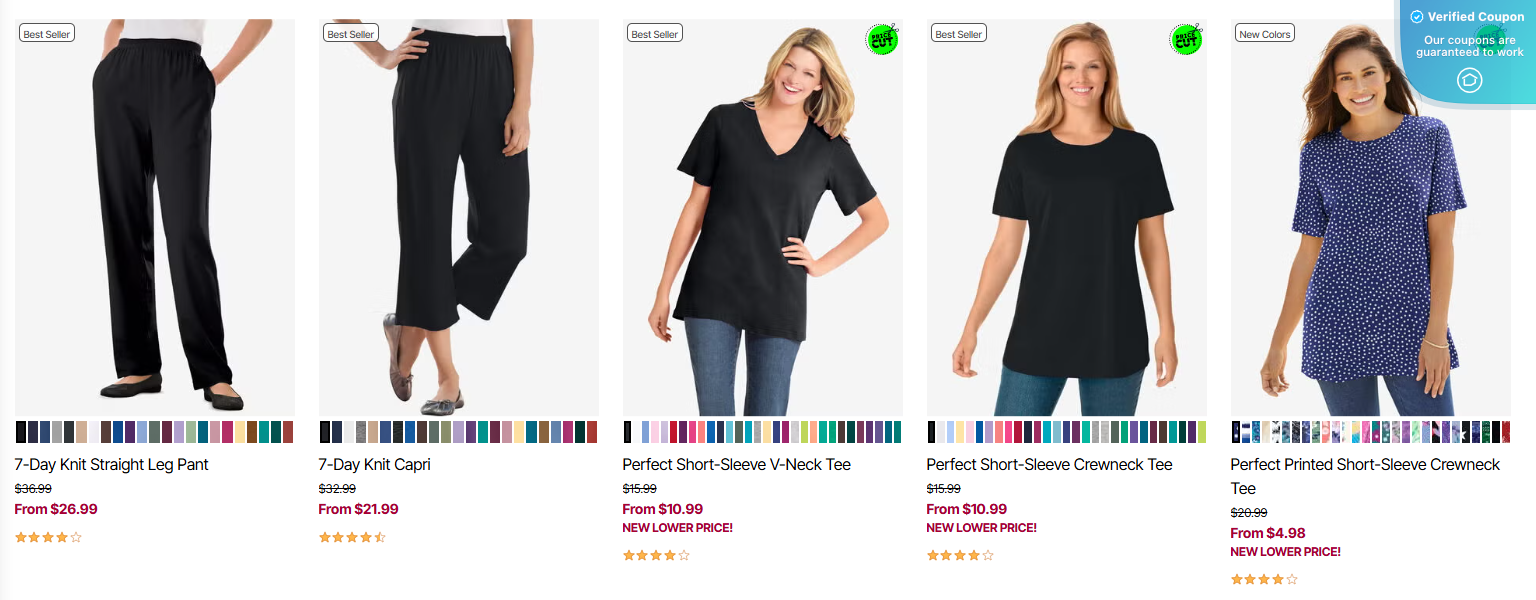This screenshot has width=1536, height=600.
Task: Click the empty fifth star under Straight Leg Pant
Action: 74,537
